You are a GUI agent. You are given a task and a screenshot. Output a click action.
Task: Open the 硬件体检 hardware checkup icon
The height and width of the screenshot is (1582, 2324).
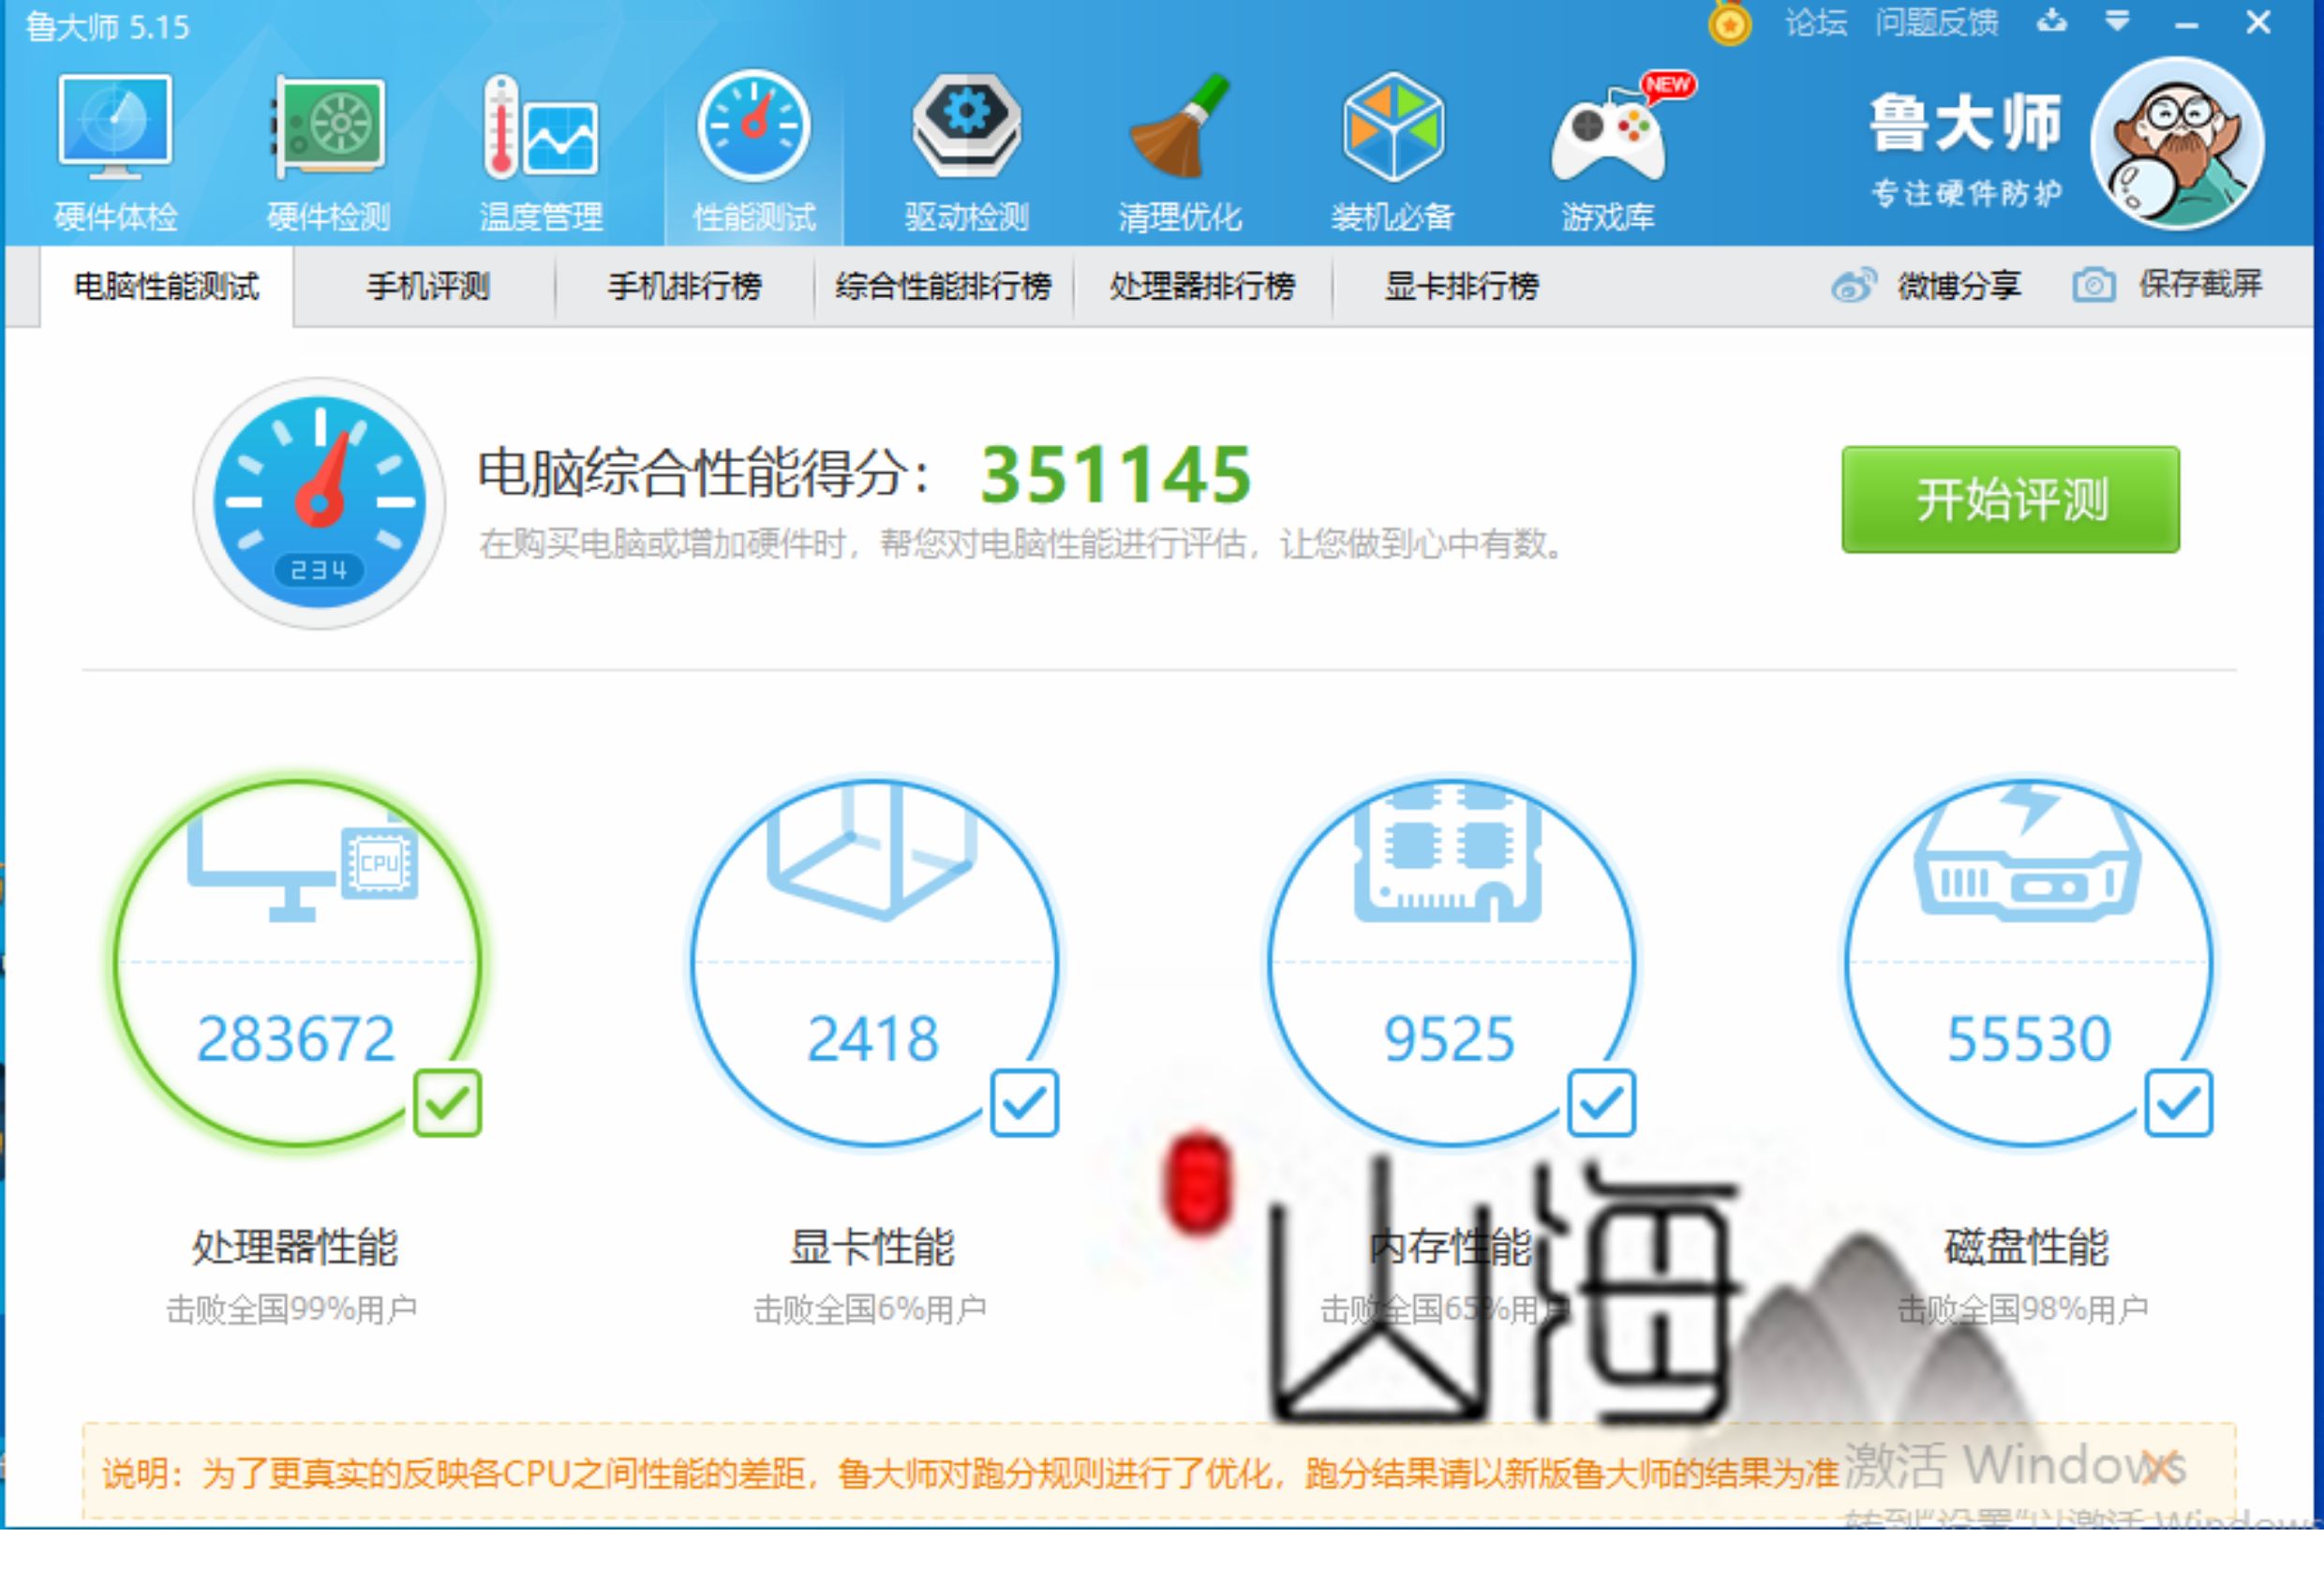click(x=115, y=127)
